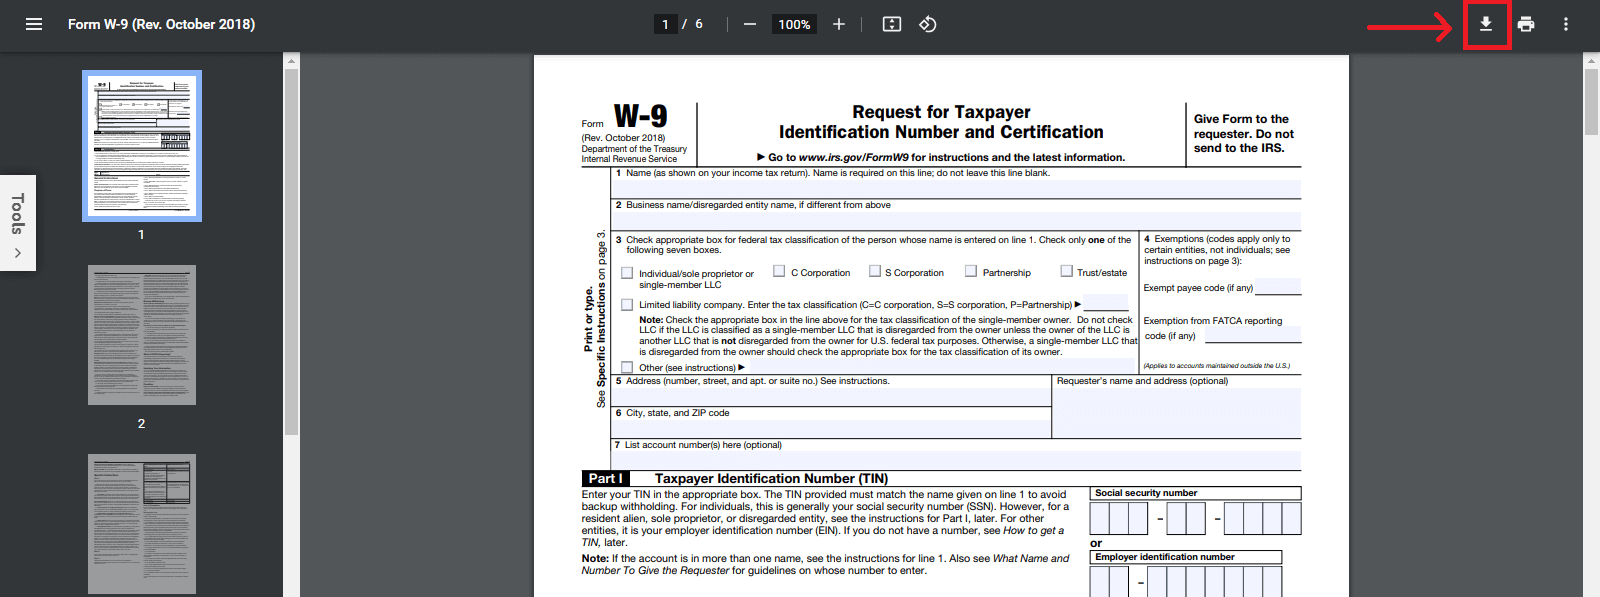This screenshot has height=597, width=1600.
Task: Click the zoom in plus icon
Action: pyautogui.click(x=839, y=24)
